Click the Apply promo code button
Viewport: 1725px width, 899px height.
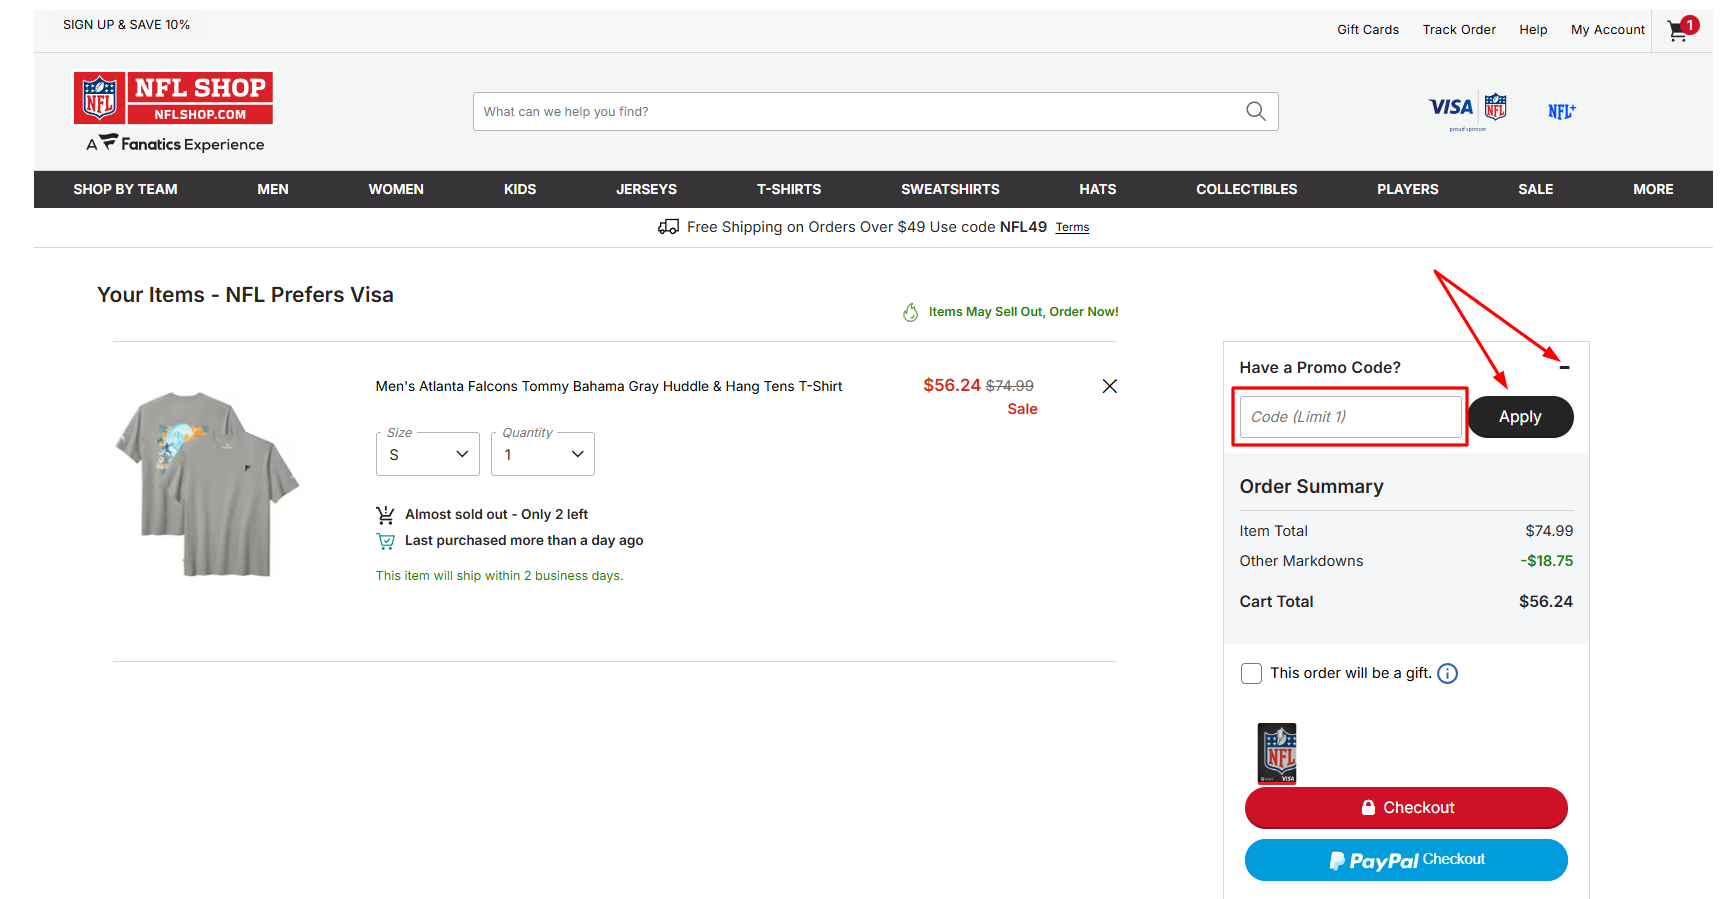(x=1520, y=417)
